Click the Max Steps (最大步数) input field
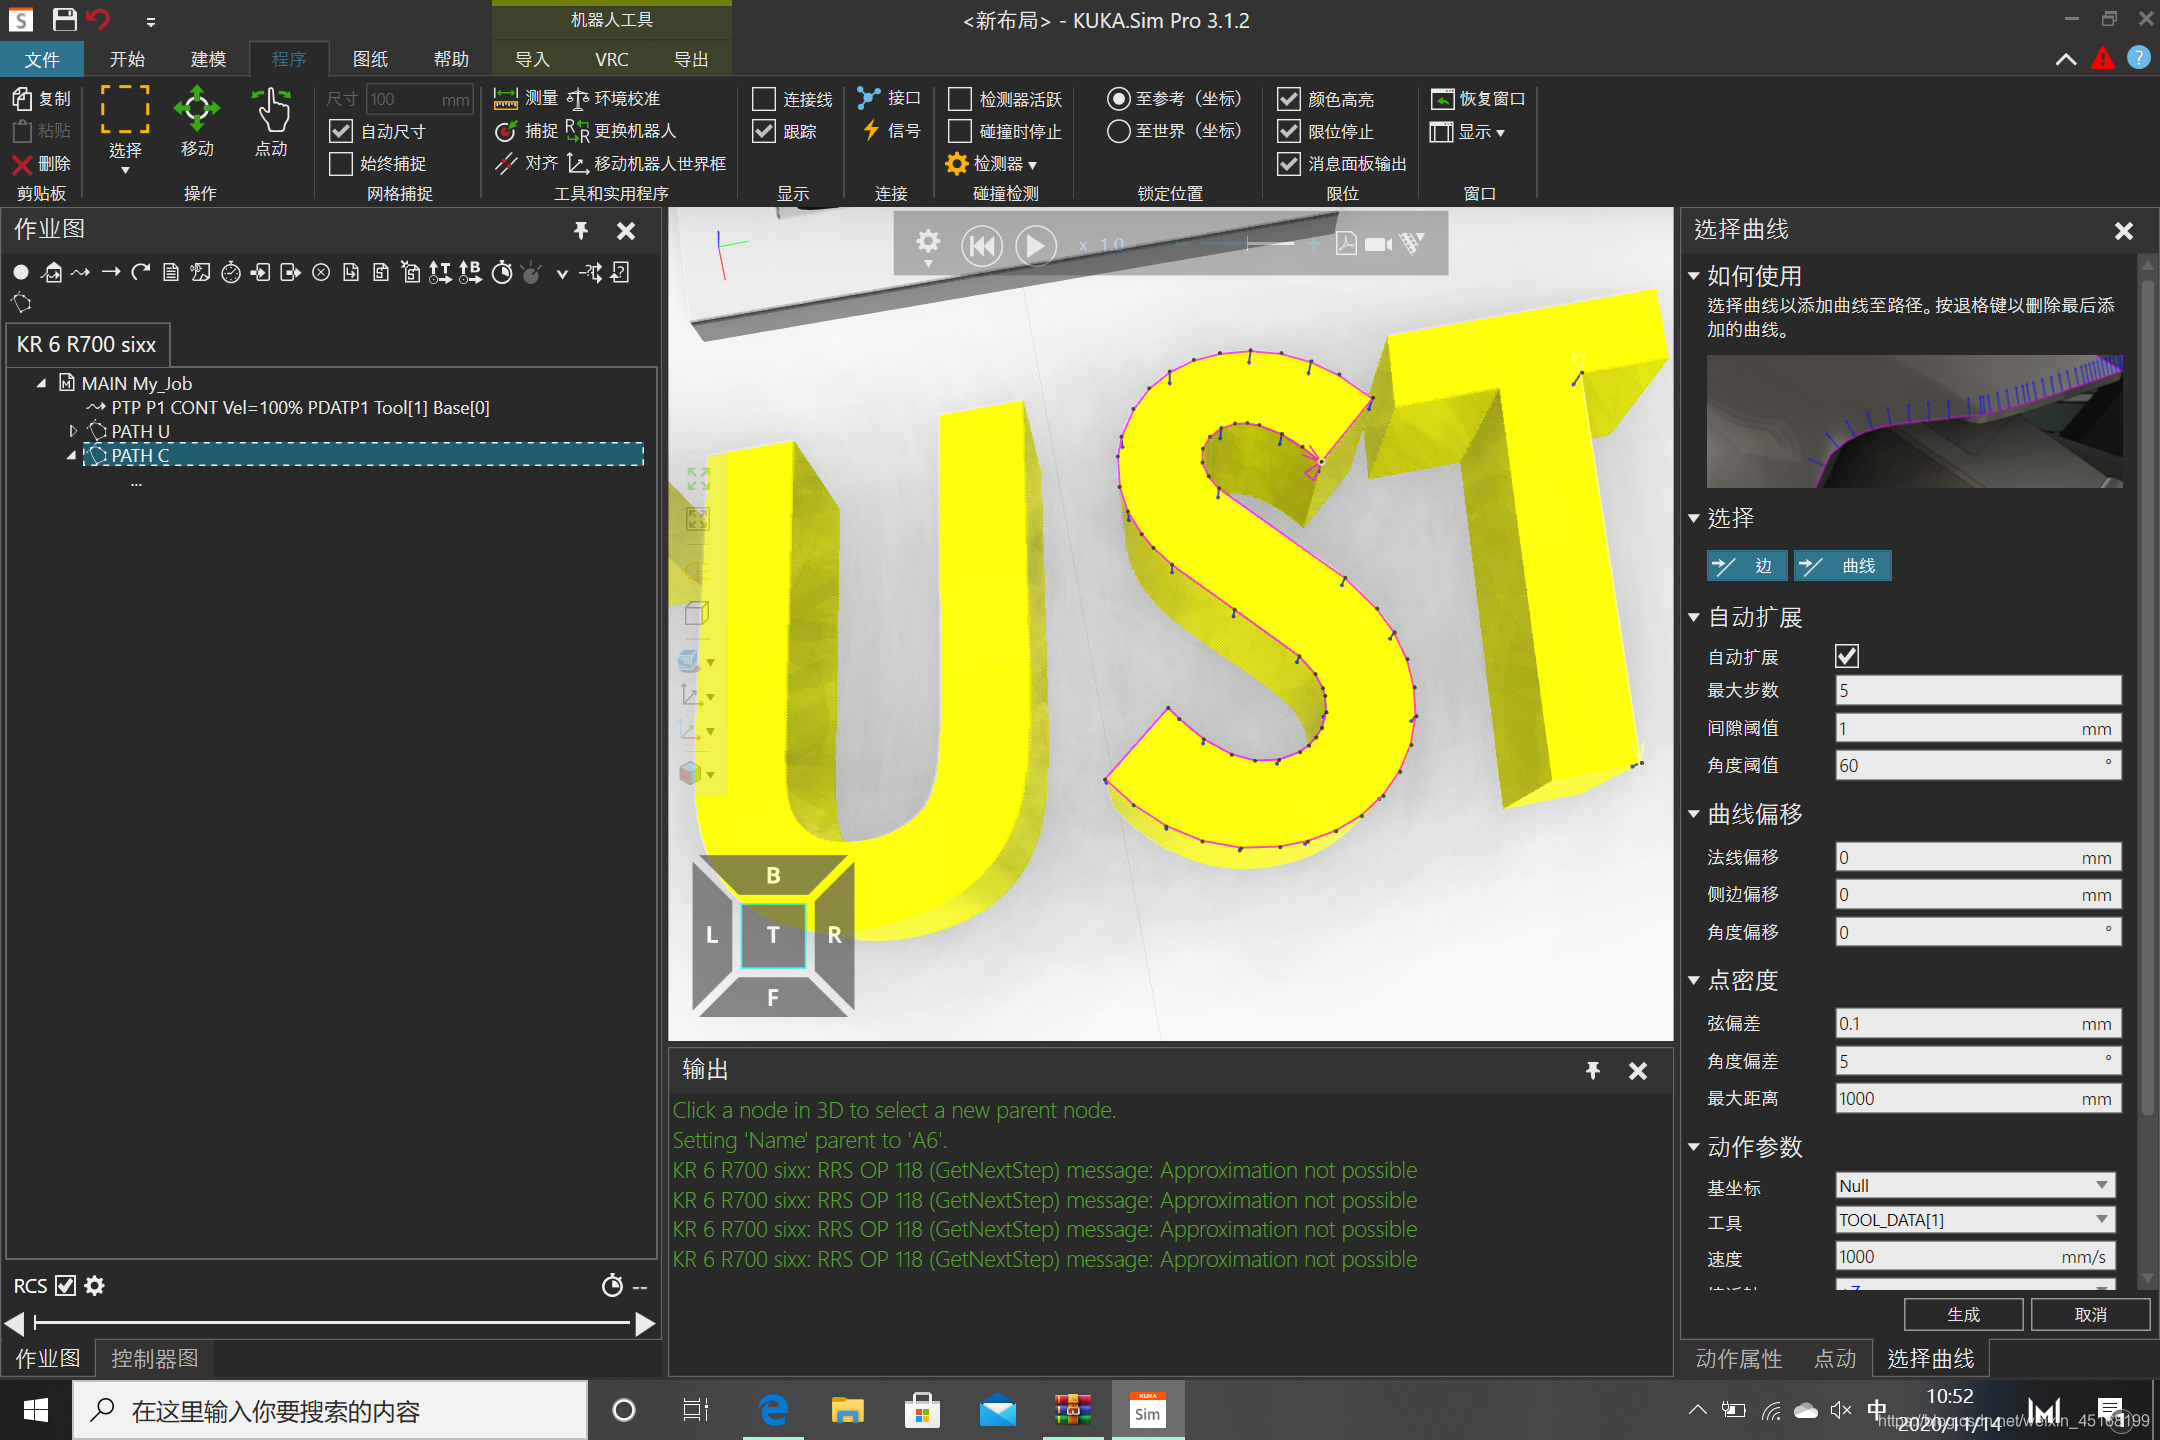Screen dimensions: 2160x1440 [1977, 691]
